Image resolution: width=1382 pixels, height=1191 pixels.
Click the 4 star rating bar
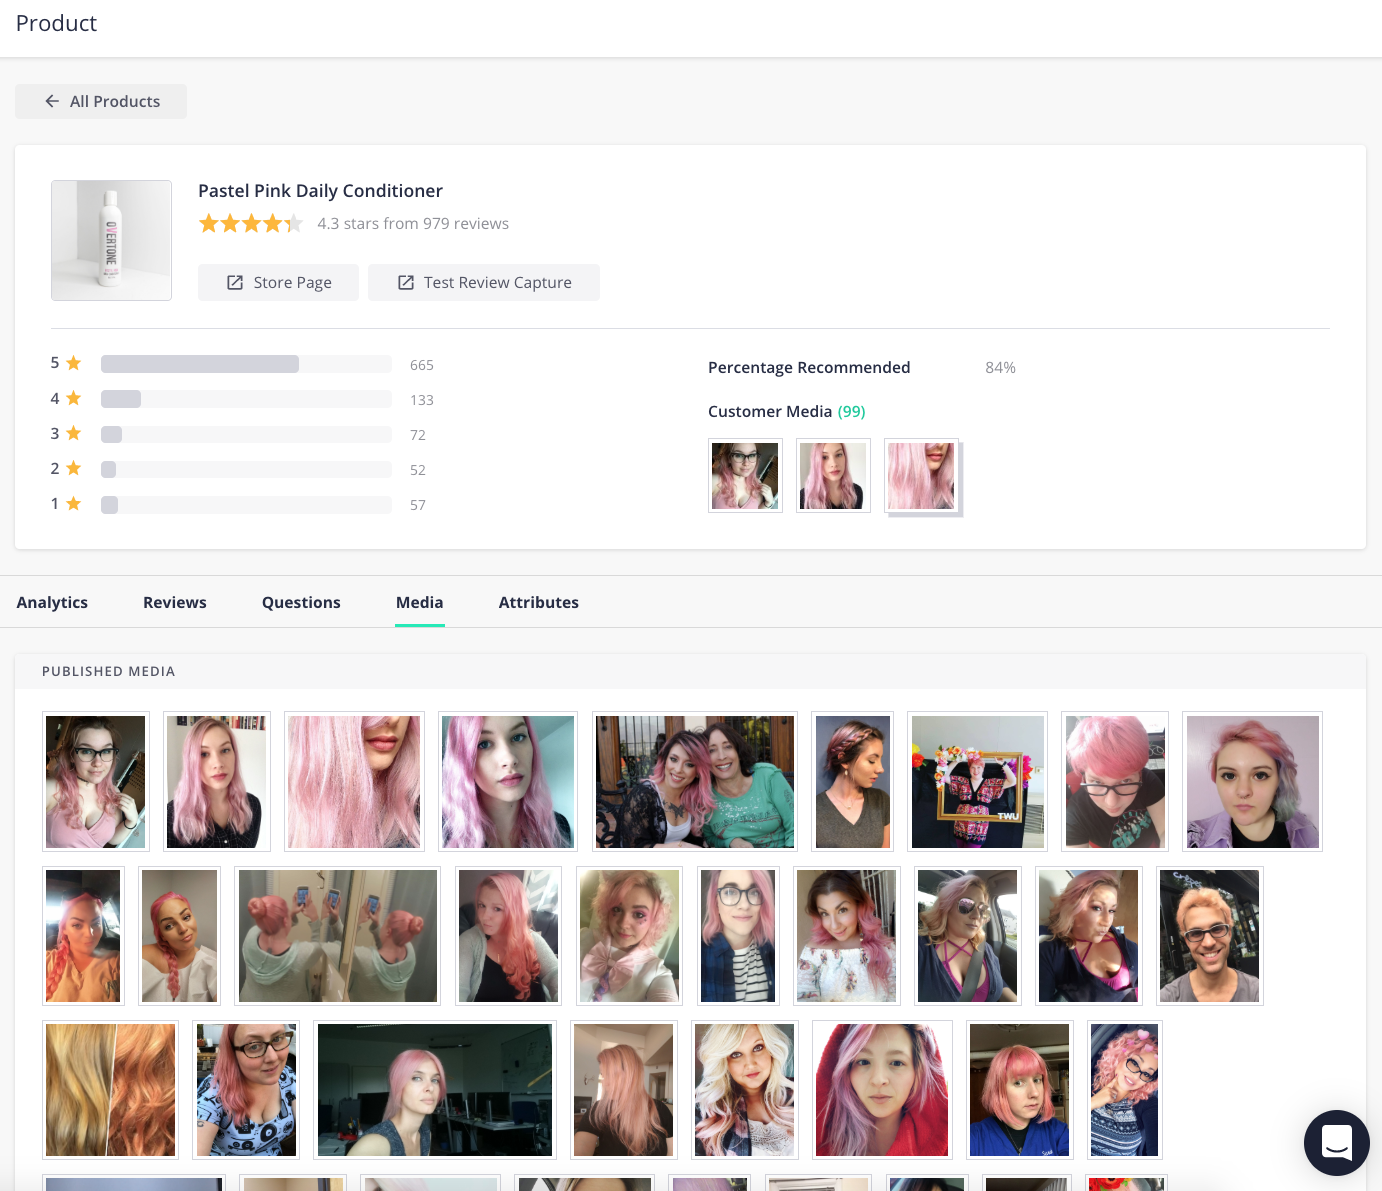point(246,399)
